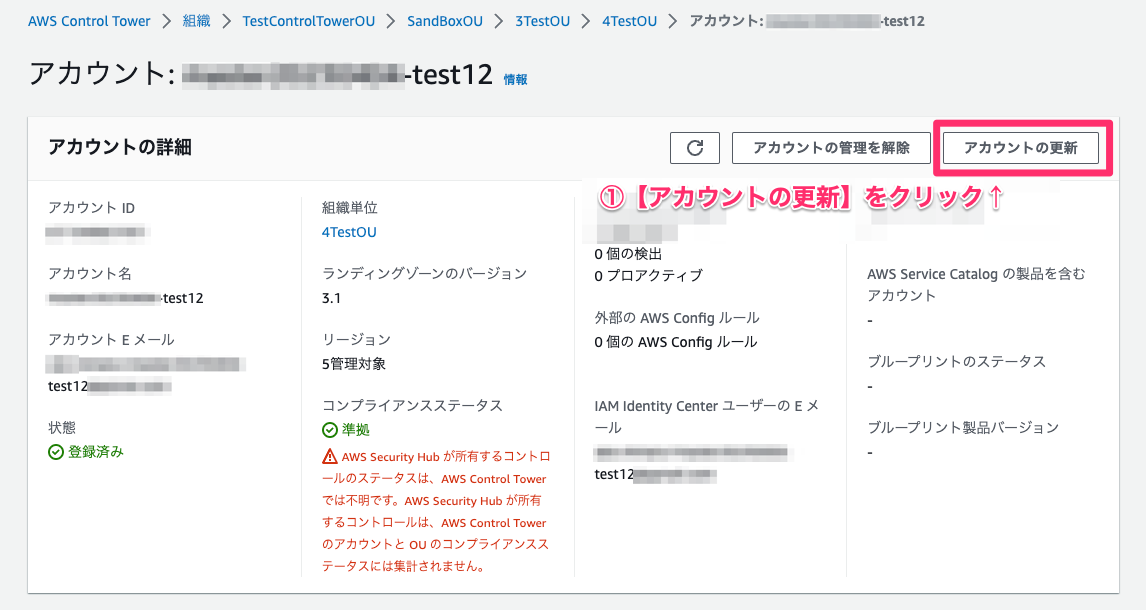Select the 5管理対象 value
This screenshot has height=610, width=1146.
[x=354, y=364]
